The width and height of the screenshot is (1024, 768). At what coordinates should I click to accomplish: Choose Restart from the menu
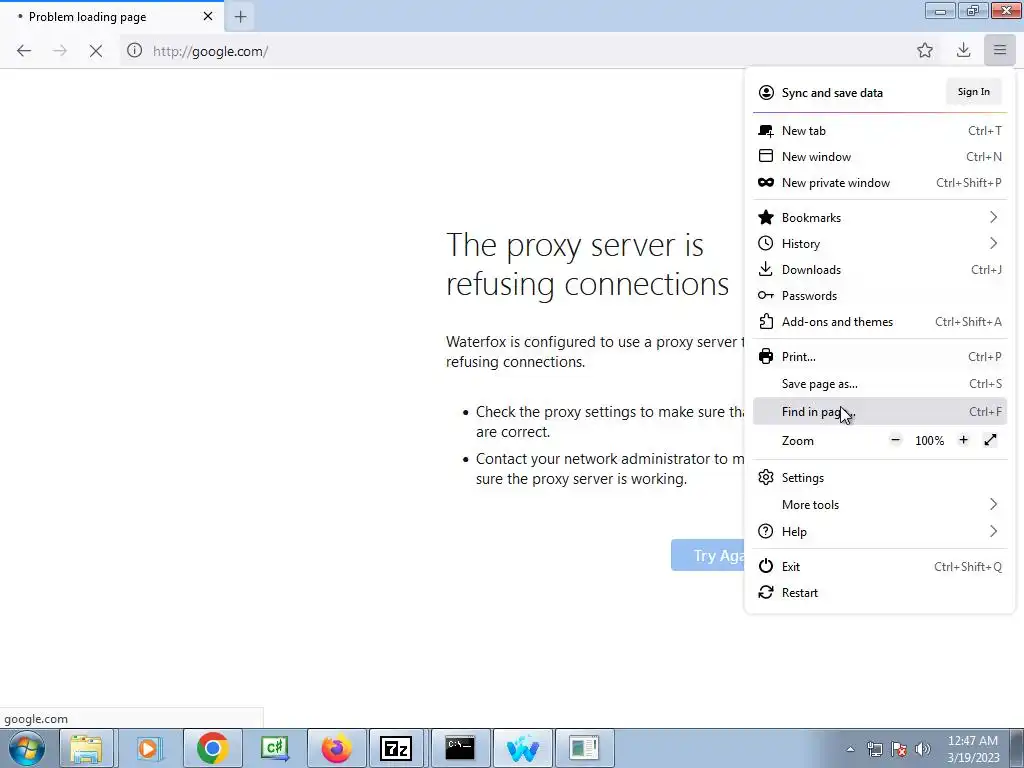(x=880, y=593)
